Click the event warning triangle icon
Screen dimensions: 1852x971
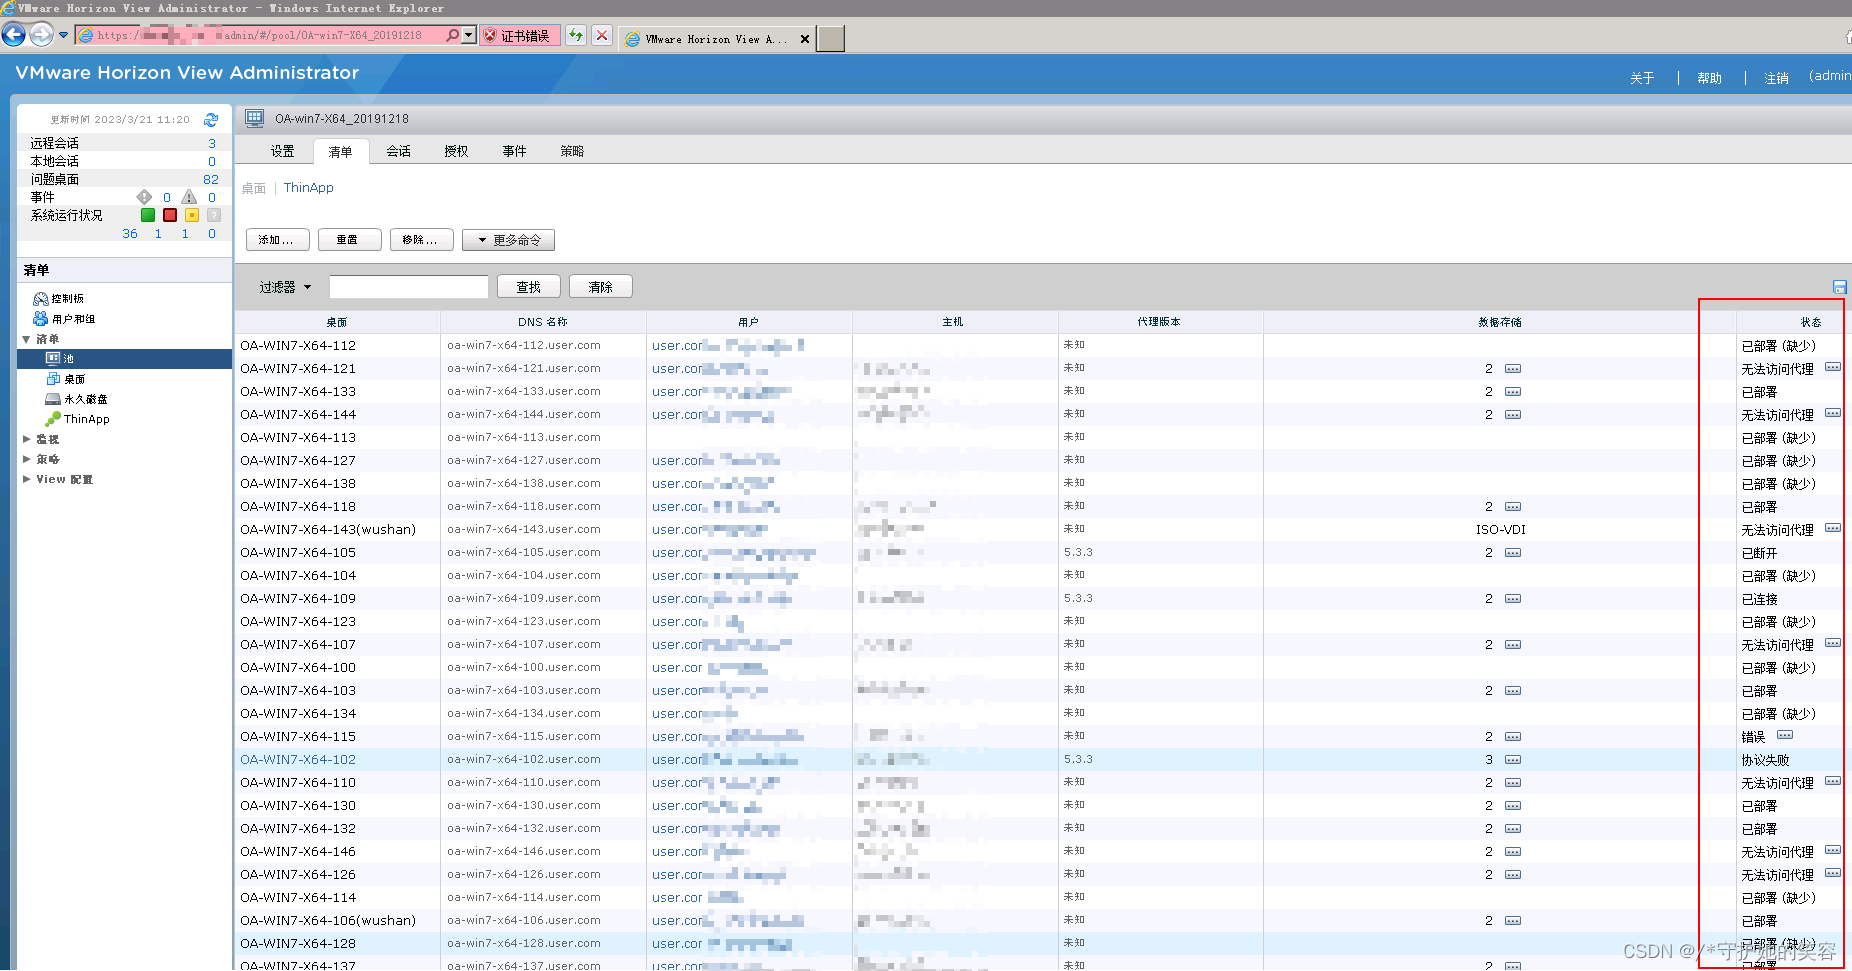click(x=189, y=197)
